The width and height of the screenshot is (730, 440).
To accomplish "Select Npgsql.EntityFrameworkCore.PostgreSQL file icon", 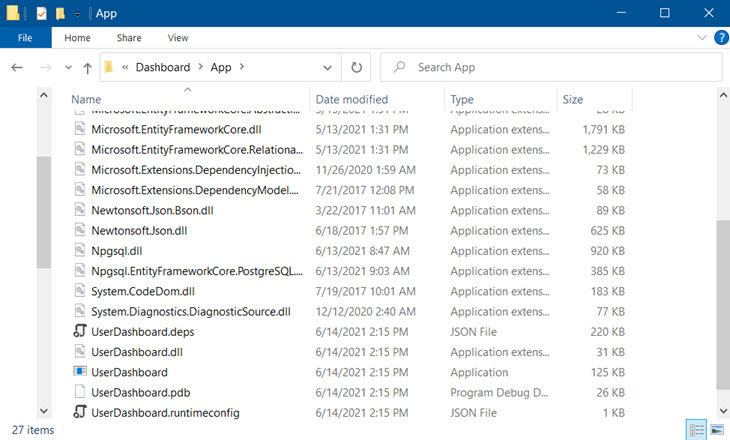I will 80,271.
